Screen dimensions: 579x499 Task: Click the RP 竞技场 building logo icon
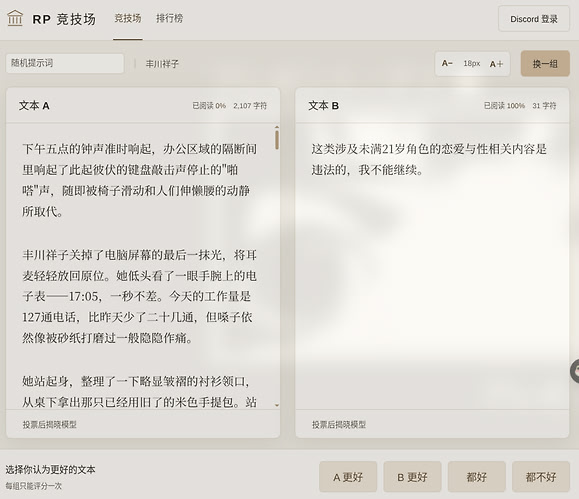coord(15,18)
